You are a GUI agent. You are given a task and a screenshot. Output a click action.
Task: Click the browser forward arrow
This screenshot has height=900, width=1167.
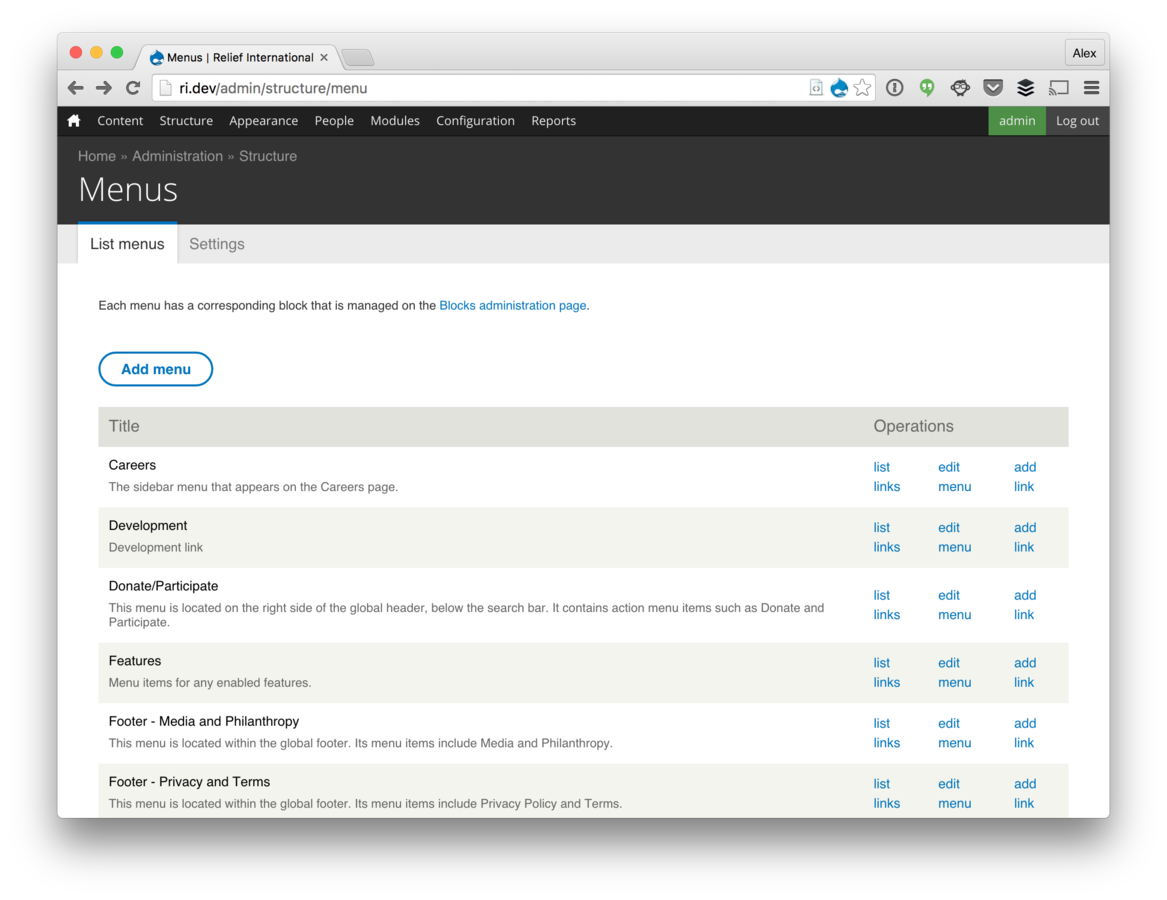104,88
